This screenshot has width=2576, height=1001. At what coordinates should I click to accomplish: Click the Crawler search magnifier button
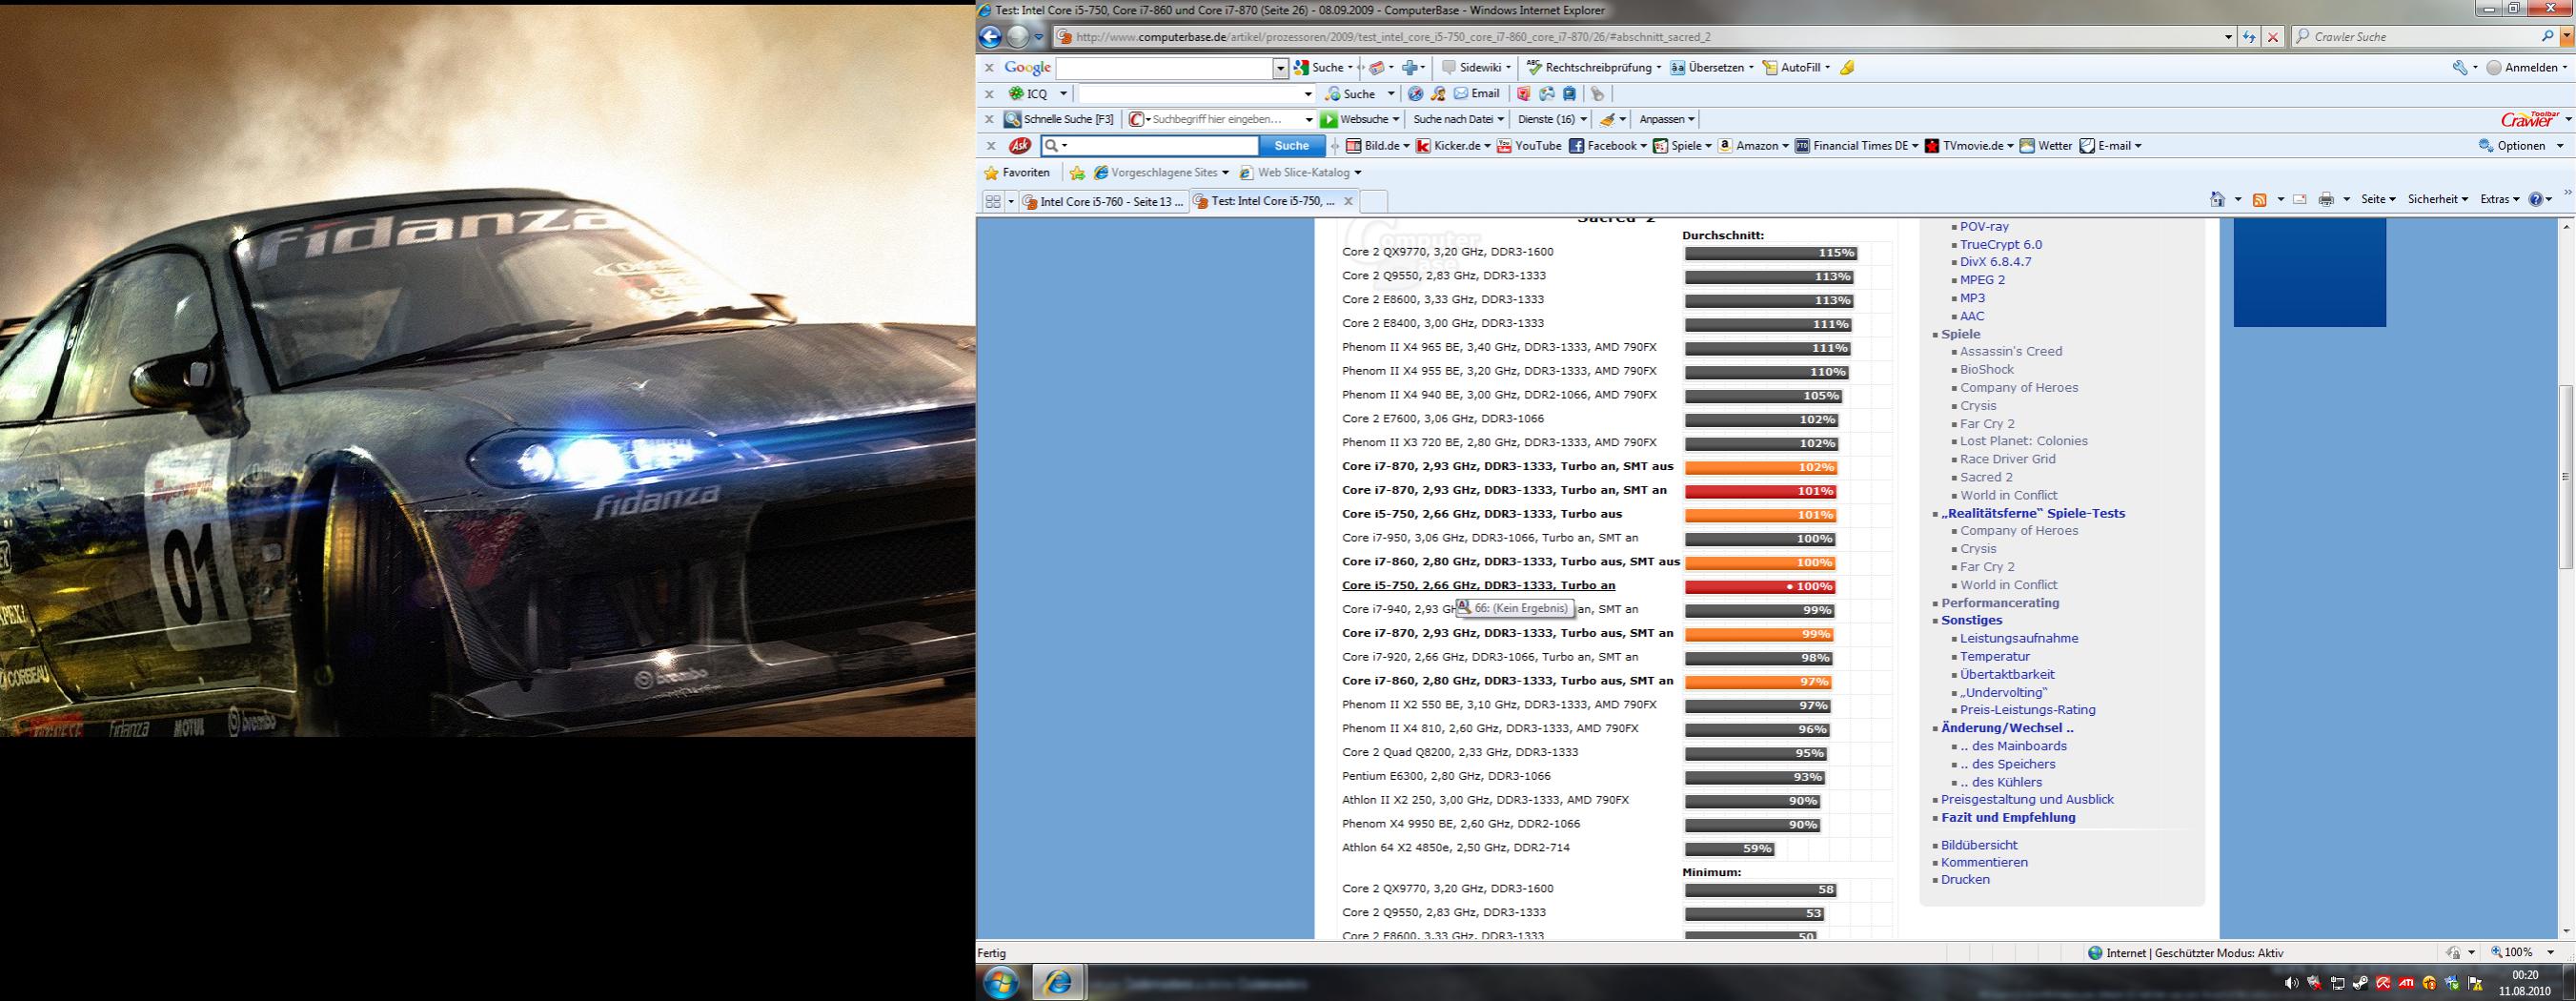[x=2547, y=37]
